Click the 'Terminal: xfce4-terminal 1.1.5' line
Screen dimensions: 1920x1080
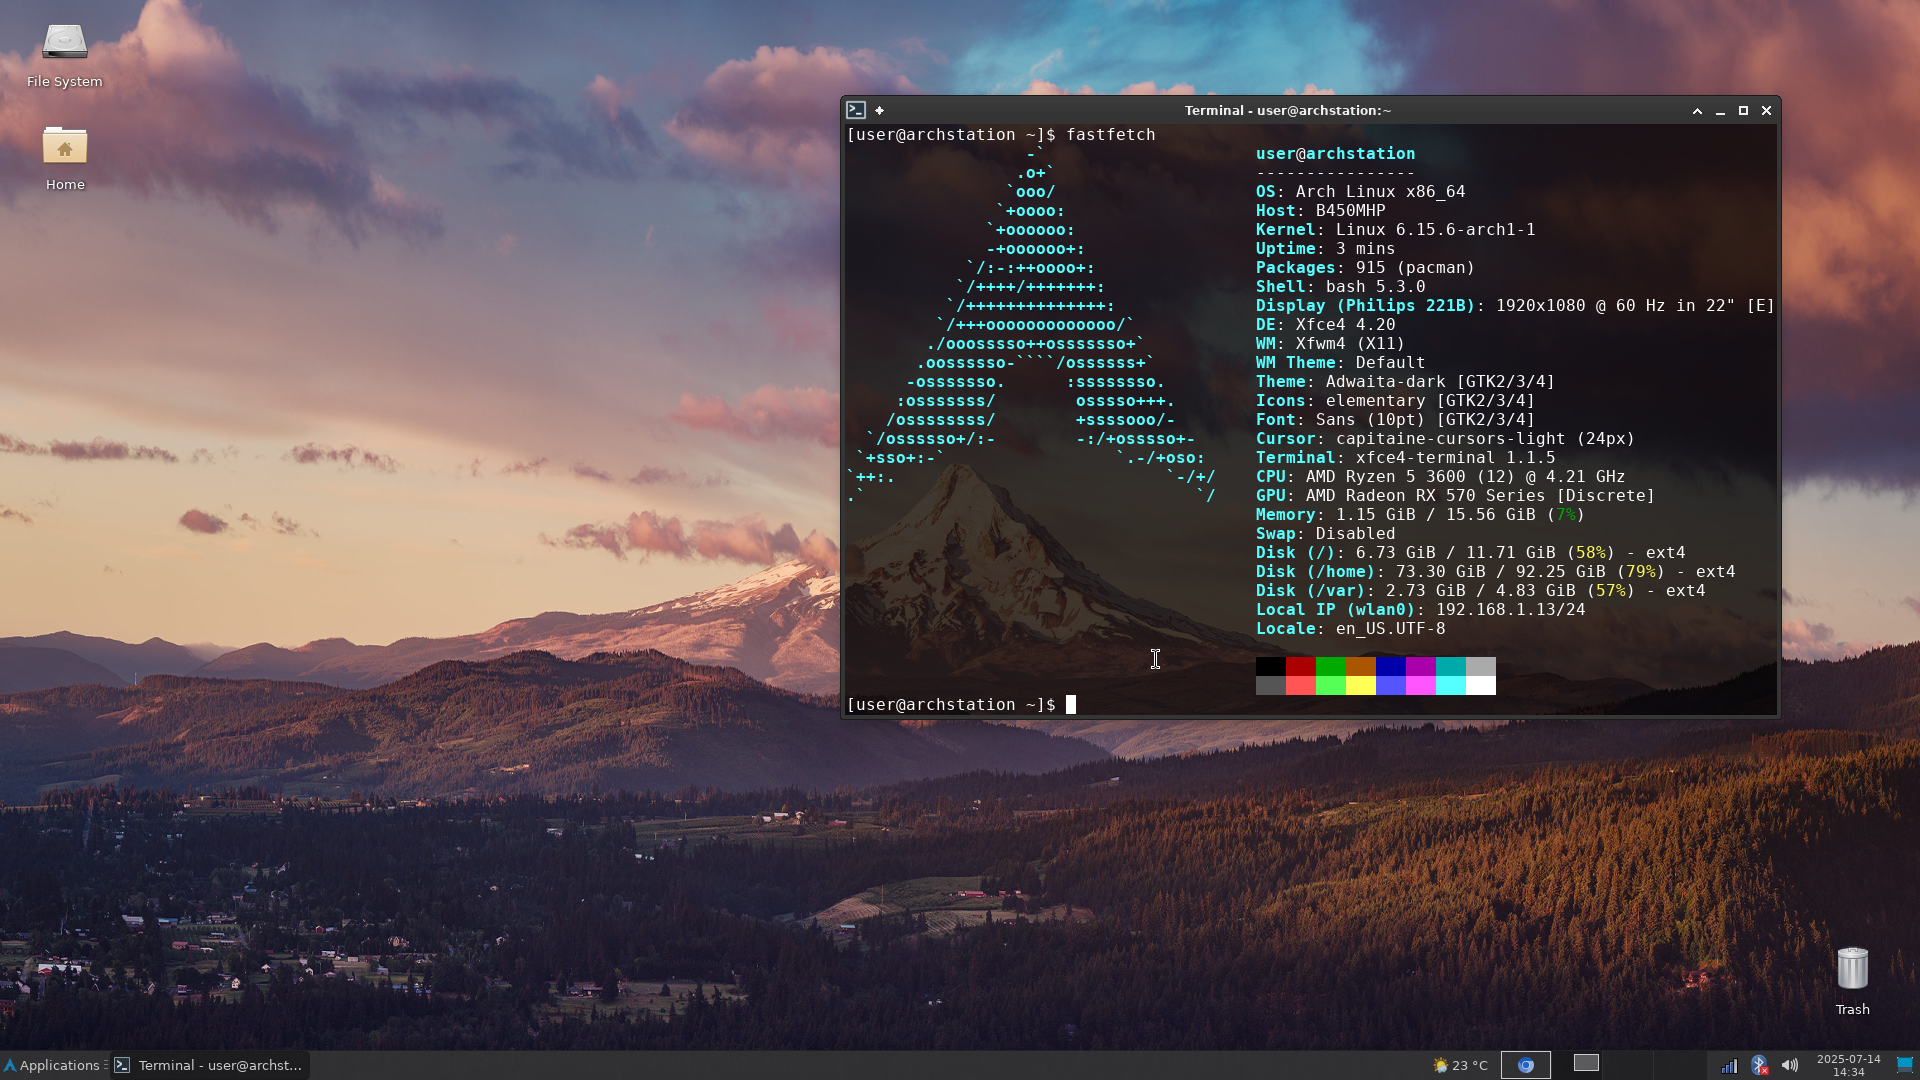point(1406,458)
